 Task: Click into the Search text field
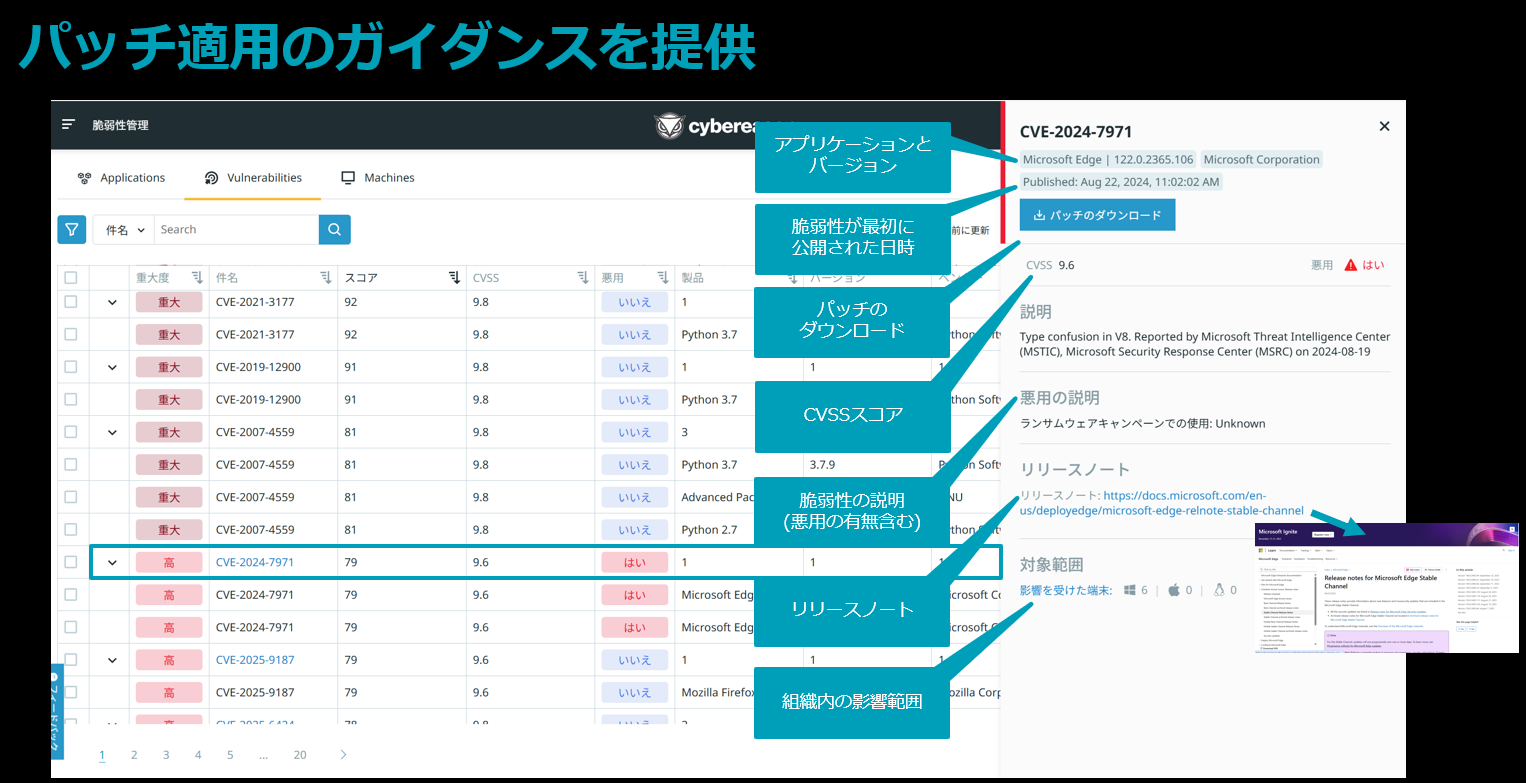pyautogui.click(x=236, y=230)
